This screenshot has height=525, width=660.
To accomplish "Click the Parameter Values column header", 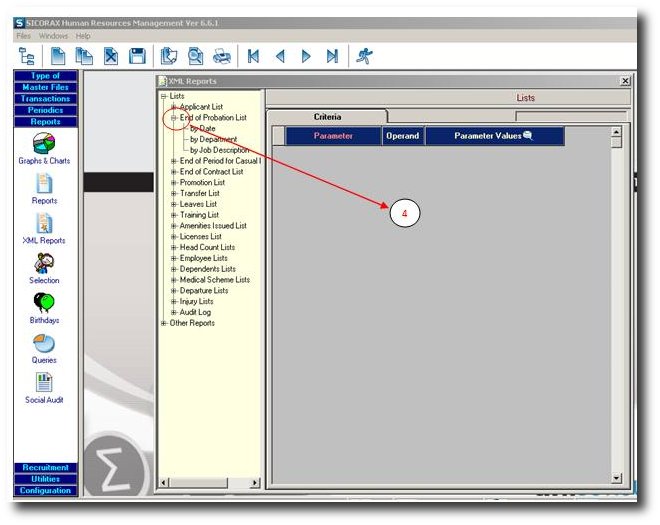I will click(494, 136).
